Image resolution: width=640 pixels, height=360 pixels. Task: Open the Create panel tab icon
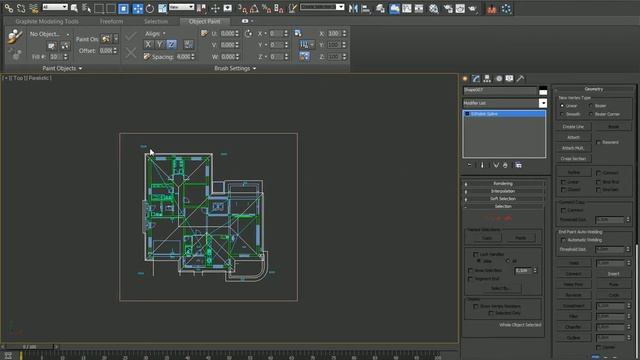pos(465,78)
